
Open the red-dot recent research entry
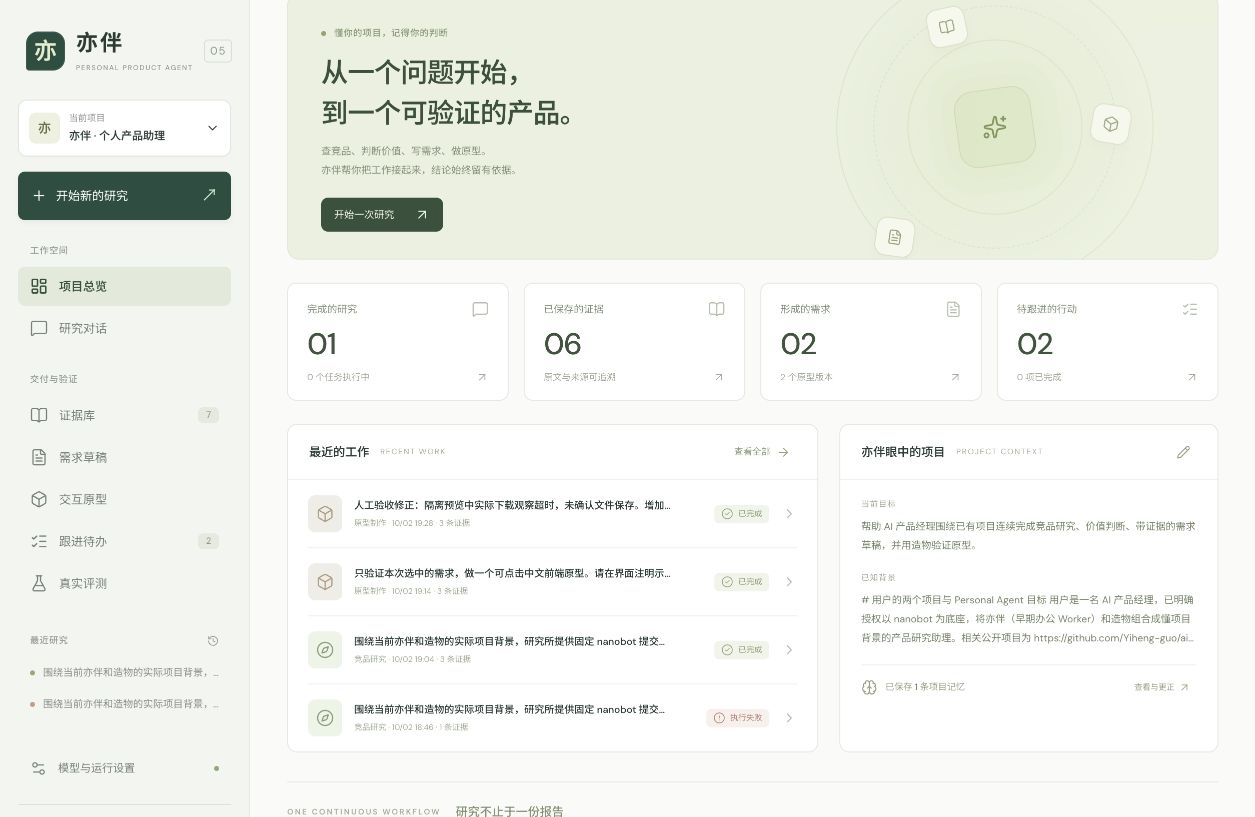124,704
